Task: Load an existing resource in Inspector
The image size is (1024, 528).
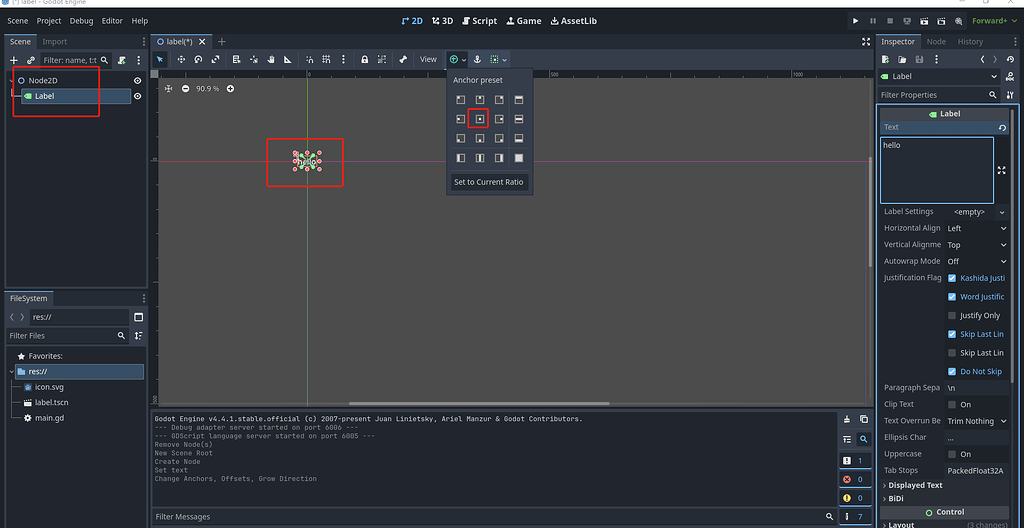Action: [x=902, y=59]
